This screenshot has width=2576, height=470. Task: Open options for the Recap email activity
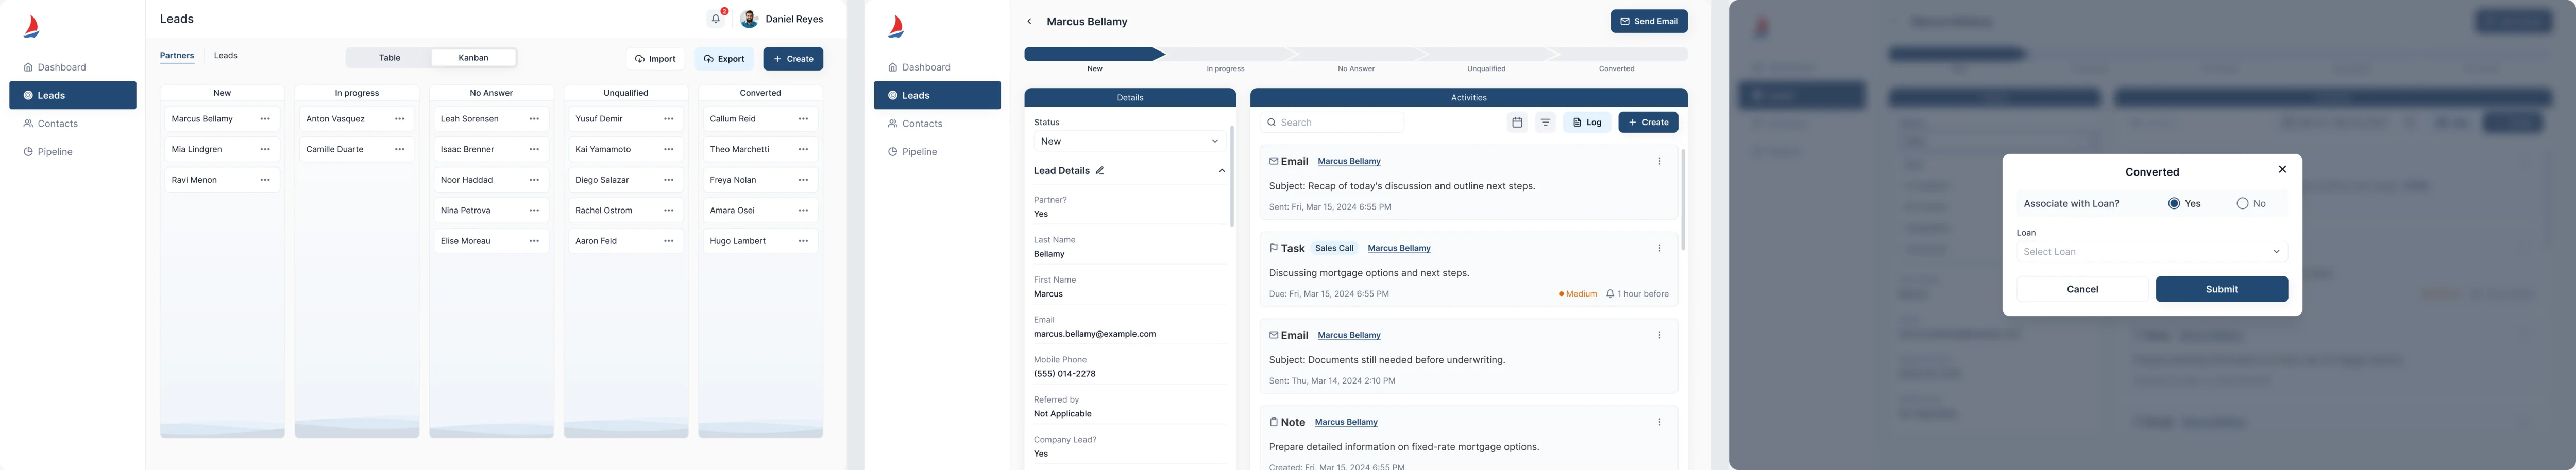pos(1660,161)
